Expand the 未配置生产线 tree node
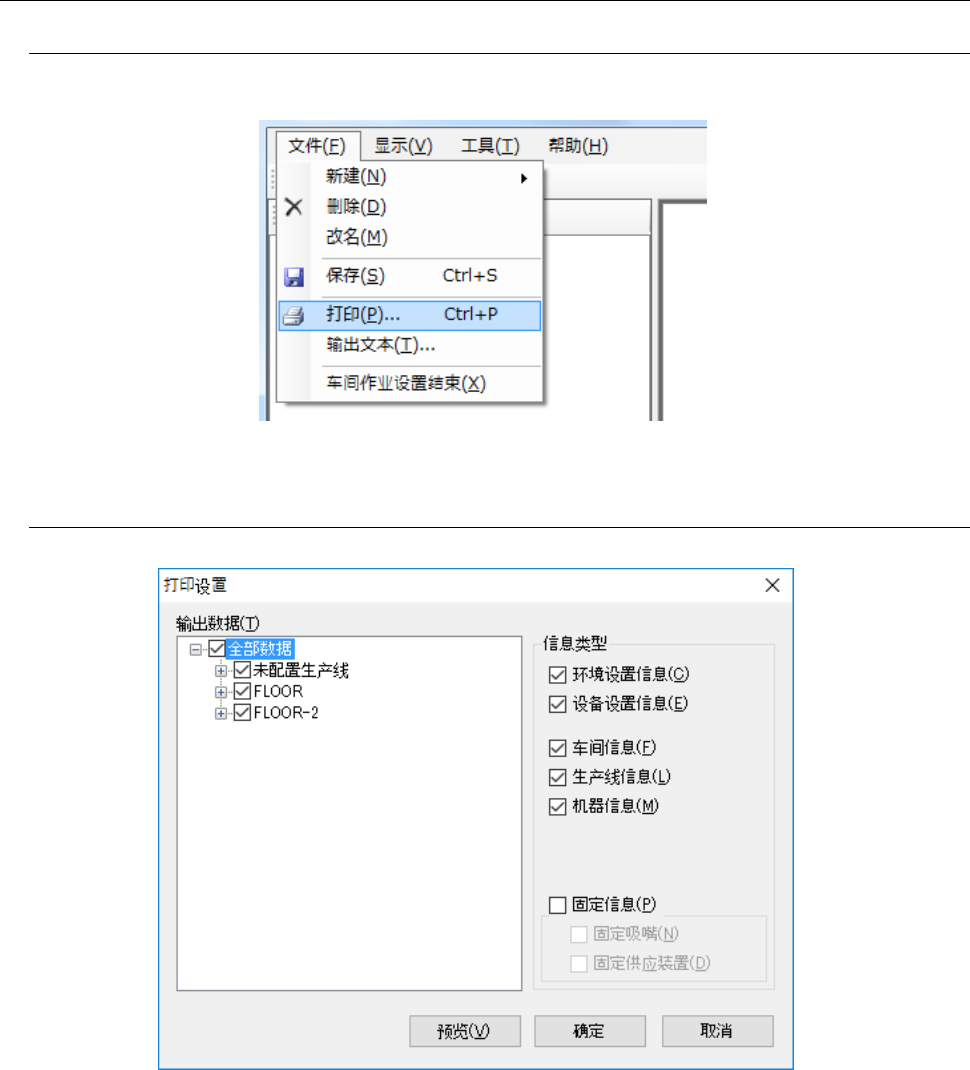Image resolution: width=970 pixels, height=1070 pixels. (x=220, y=671)
